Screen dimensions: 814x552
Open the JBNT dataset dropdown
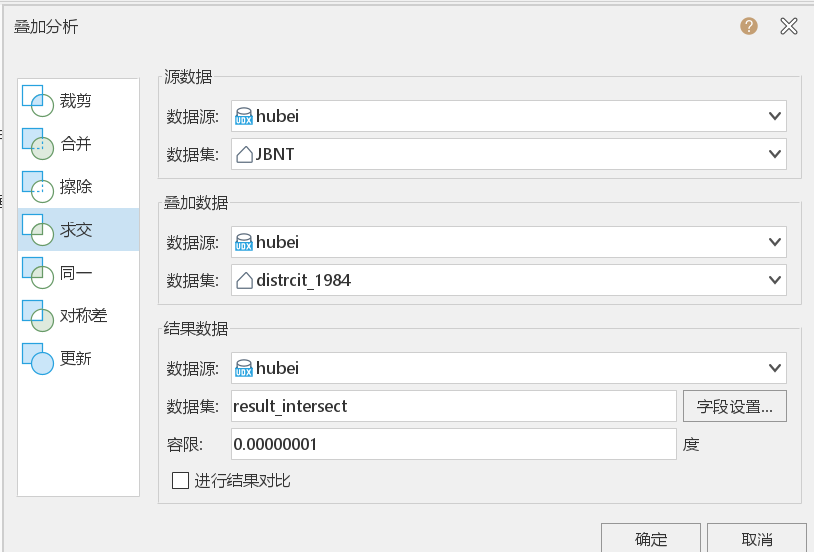[509, 154]
